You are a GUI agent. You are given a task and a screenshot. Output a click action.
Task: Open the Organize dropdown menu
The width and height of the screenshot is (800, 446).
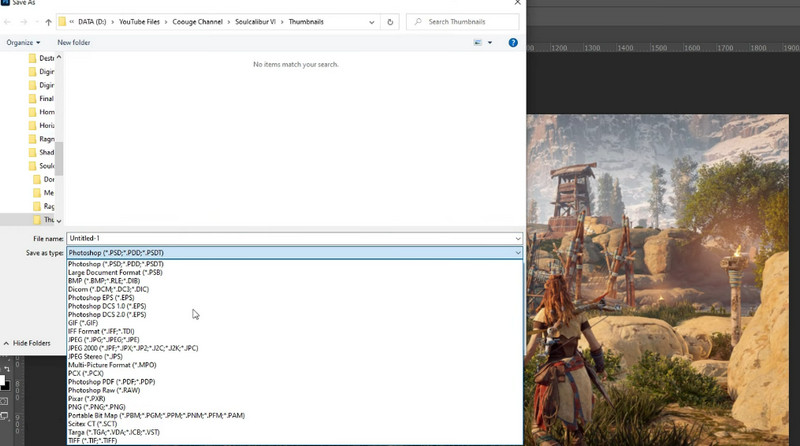coord(23,43)
